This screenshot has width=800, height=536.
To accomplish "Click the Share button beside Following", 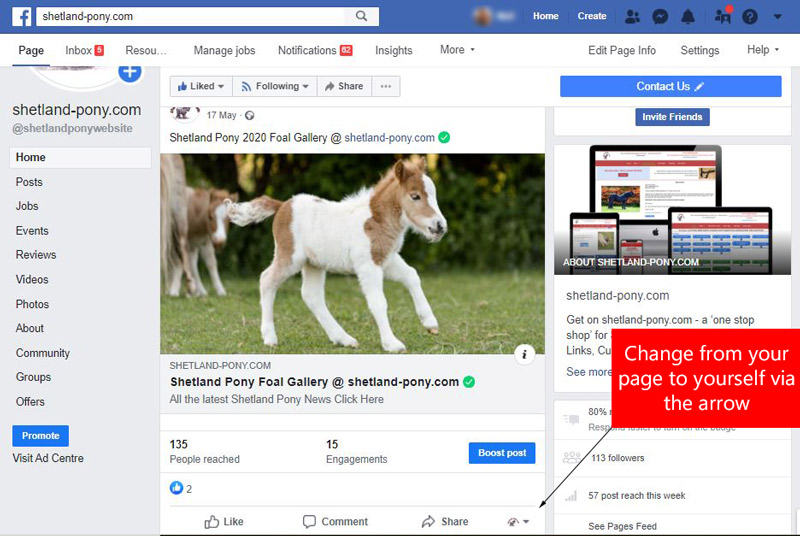I will click(x=344, y=86).
